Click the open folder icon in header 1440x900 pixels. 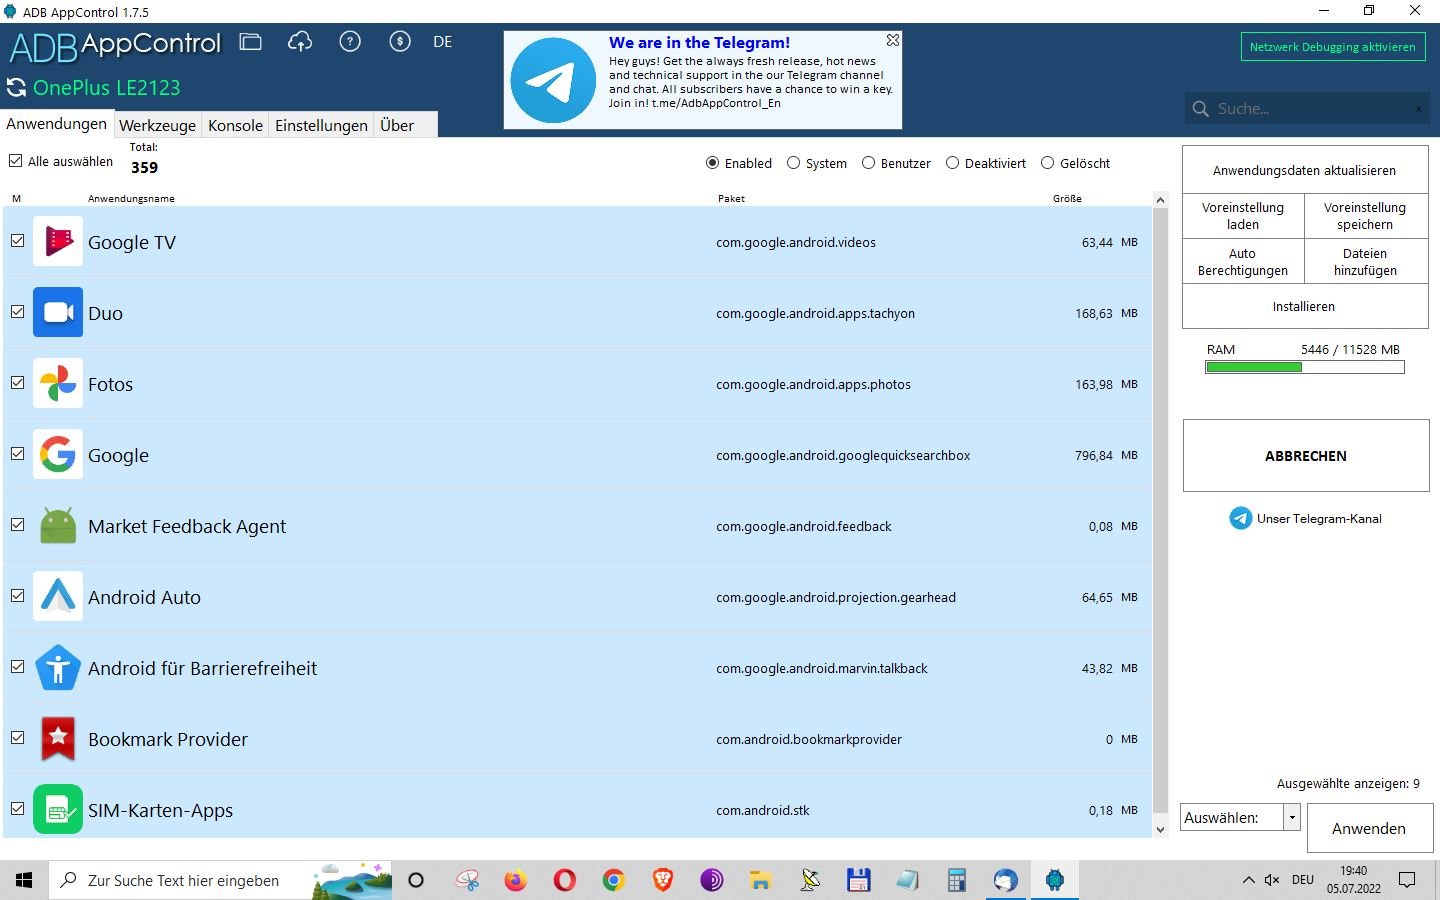coord(250,42)
